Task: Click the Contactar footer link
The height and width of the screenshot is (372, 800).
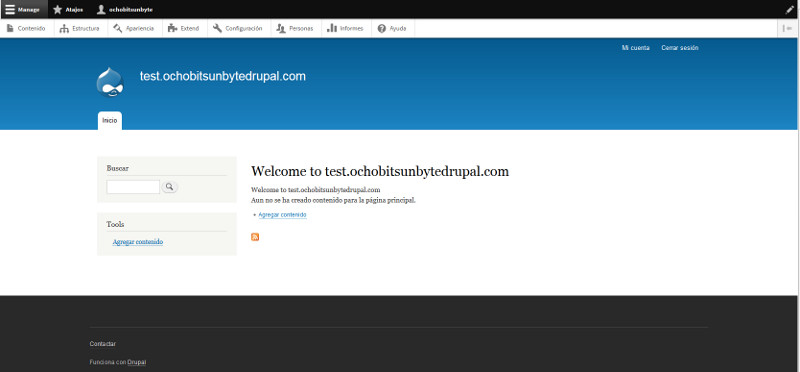Action: [x=103, y=344]
